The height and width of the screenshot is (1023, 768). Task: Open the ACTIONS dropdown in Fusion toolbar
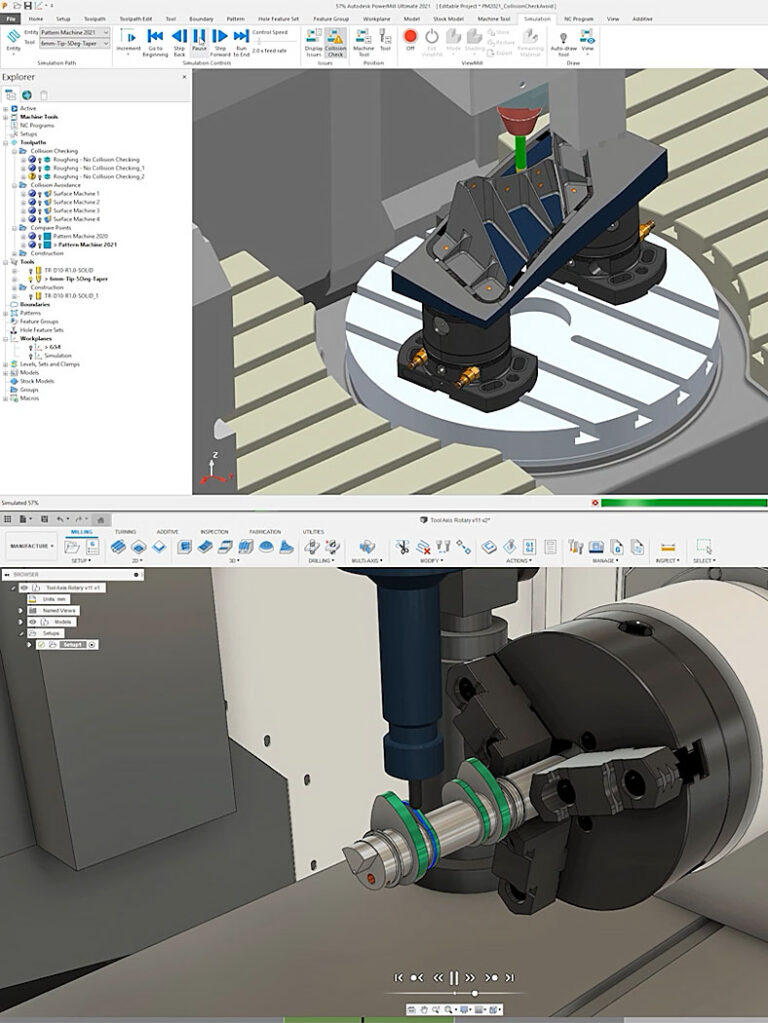[517, 560]
